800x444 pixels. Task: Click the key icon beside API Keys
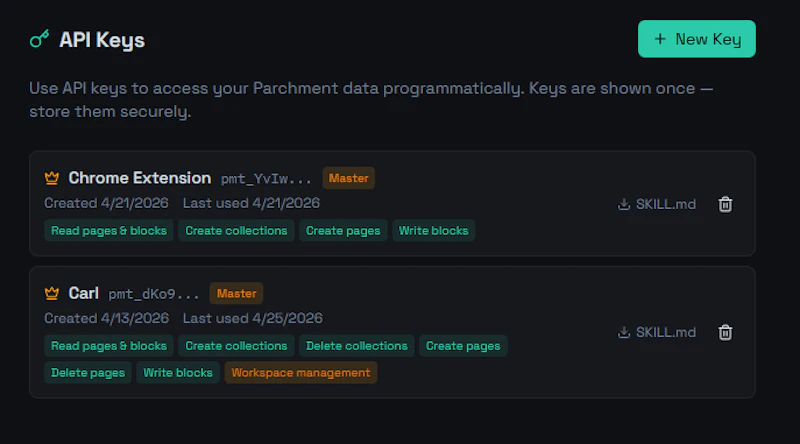(x=39, y=39)
